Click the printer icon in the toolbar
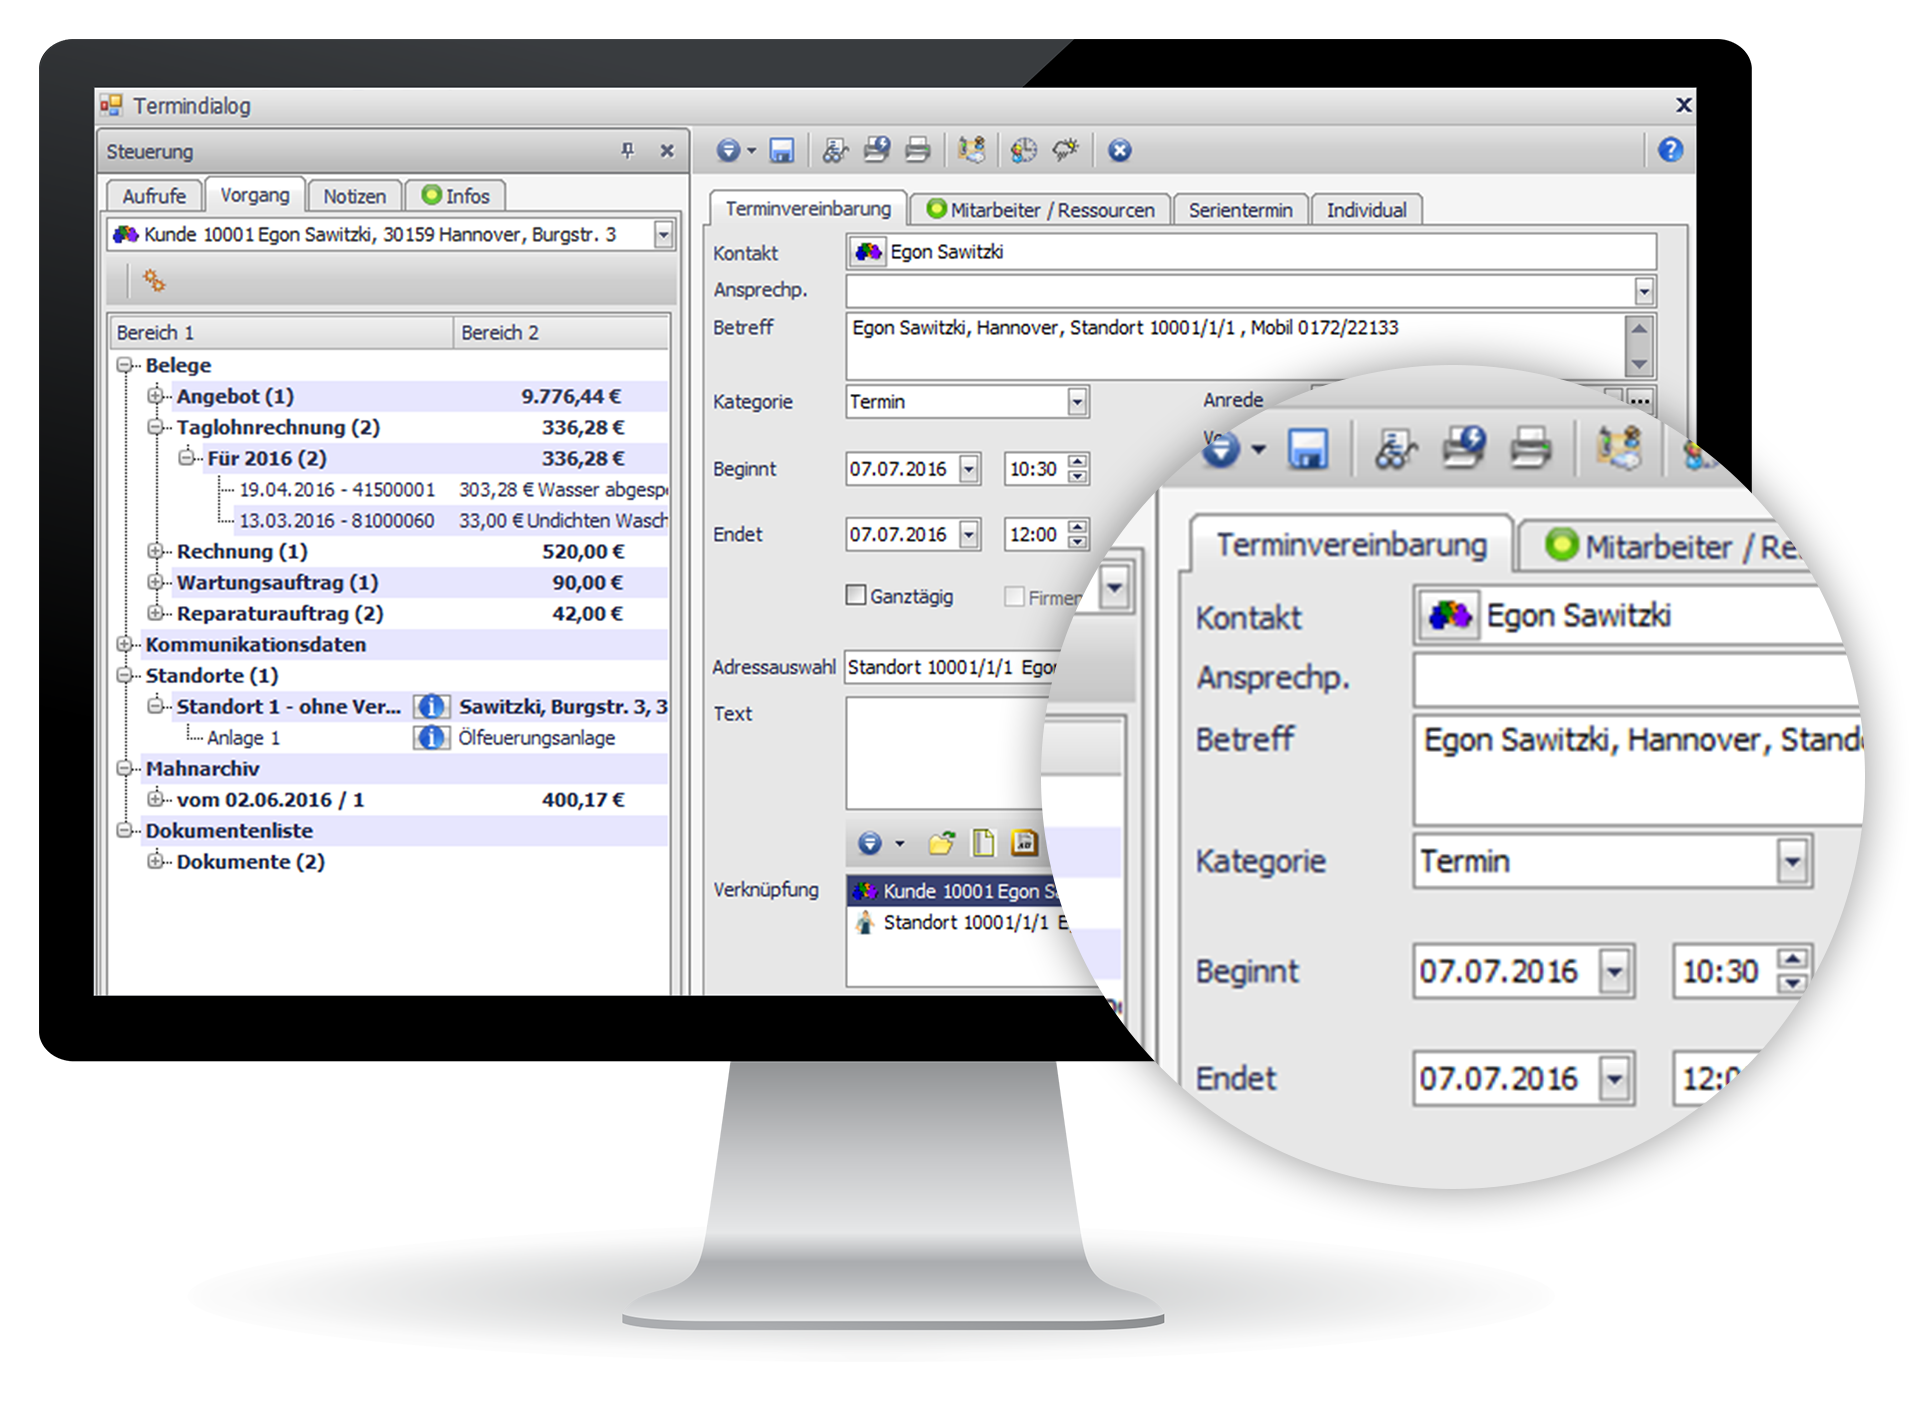 [x=917, y=150]
